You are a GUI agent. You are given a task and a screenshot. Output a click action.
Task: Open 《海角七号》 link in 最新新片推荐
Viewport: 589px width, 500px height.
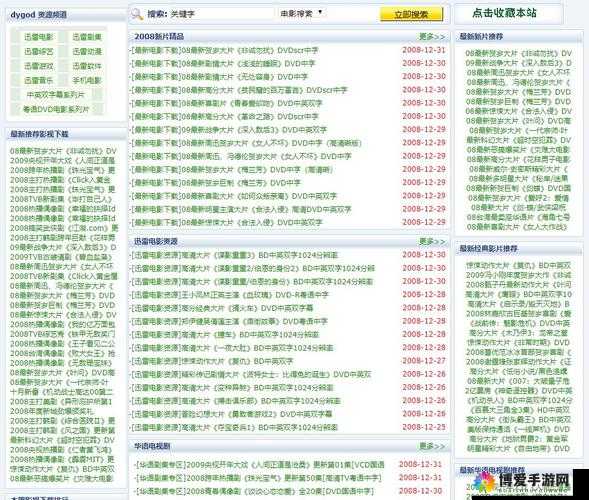click(518, 217)
